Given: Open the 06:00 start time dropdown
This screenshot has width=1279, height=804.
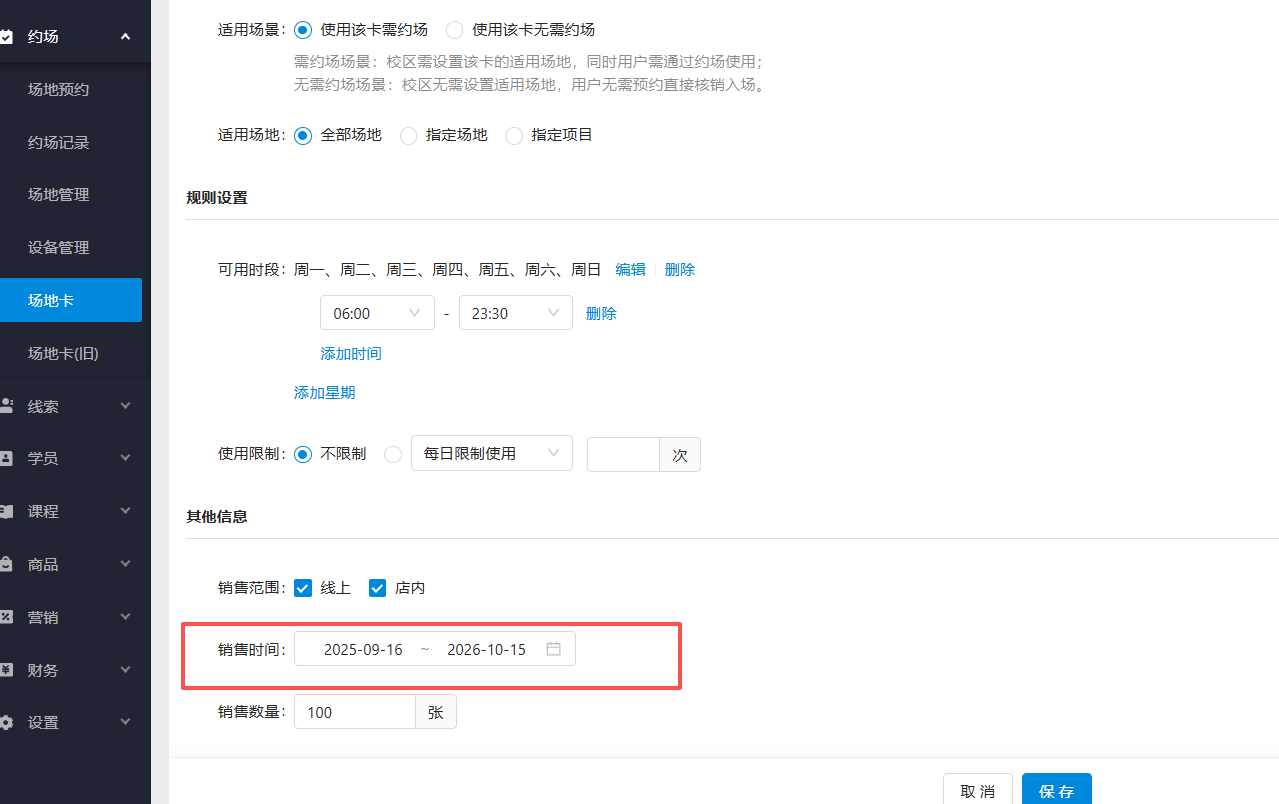Looking at the screenshot, I should tap(377, 312).
